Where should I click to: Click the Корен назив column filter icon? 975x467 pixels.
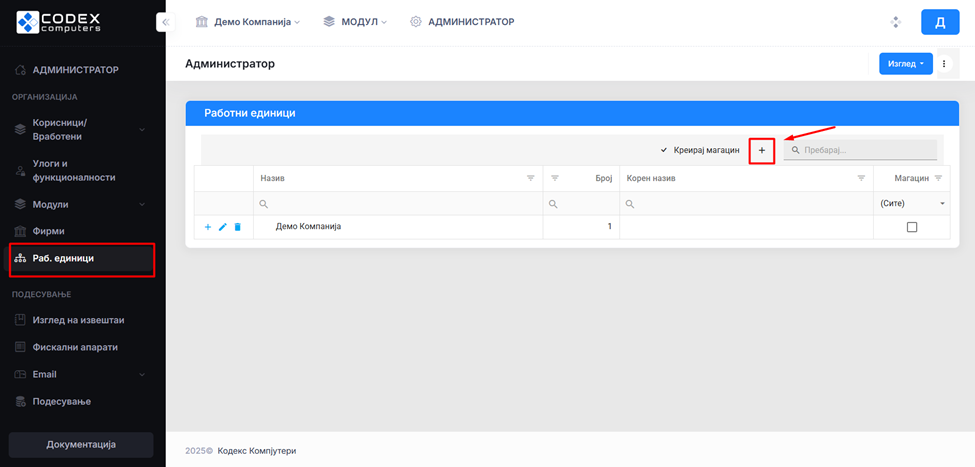point(861,178)
